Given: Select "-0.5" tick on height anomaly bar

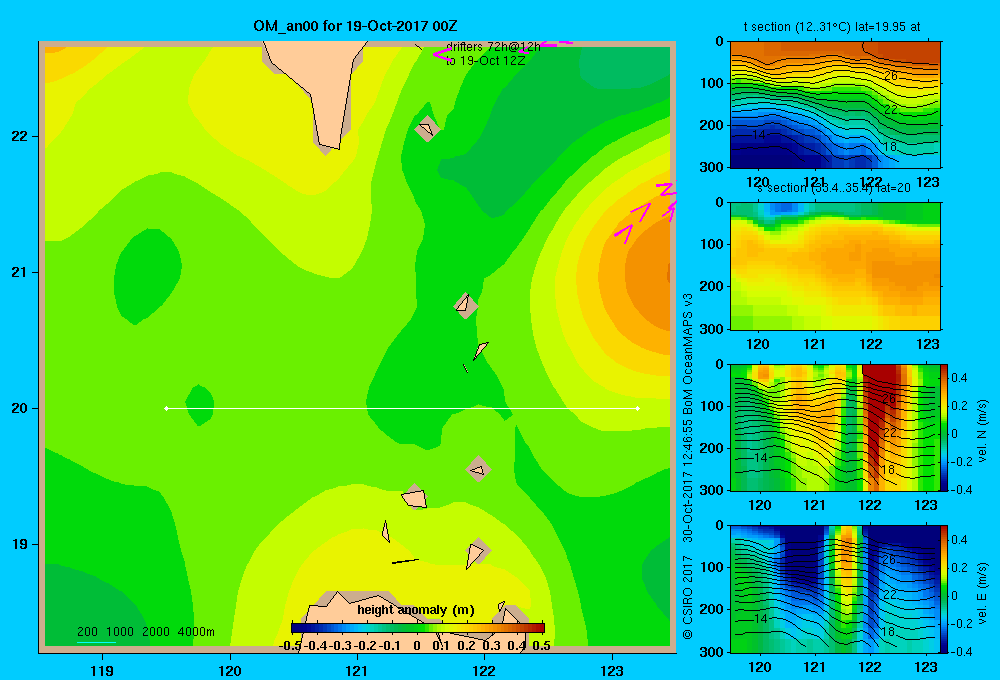Looking at the screenshot, I should click(290, 646).
